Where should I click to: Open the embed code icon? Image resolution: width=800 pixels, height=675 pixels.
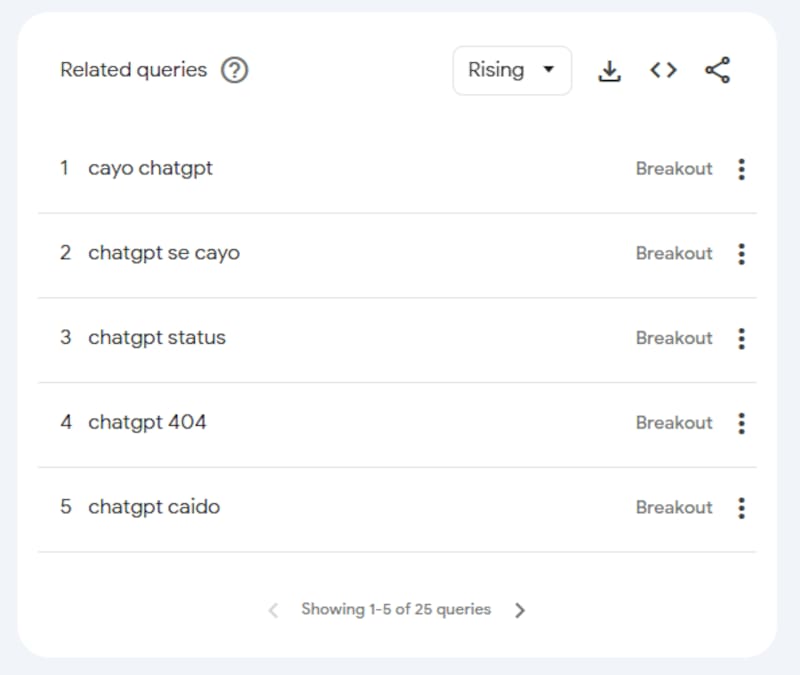click(x=663, y=70)
